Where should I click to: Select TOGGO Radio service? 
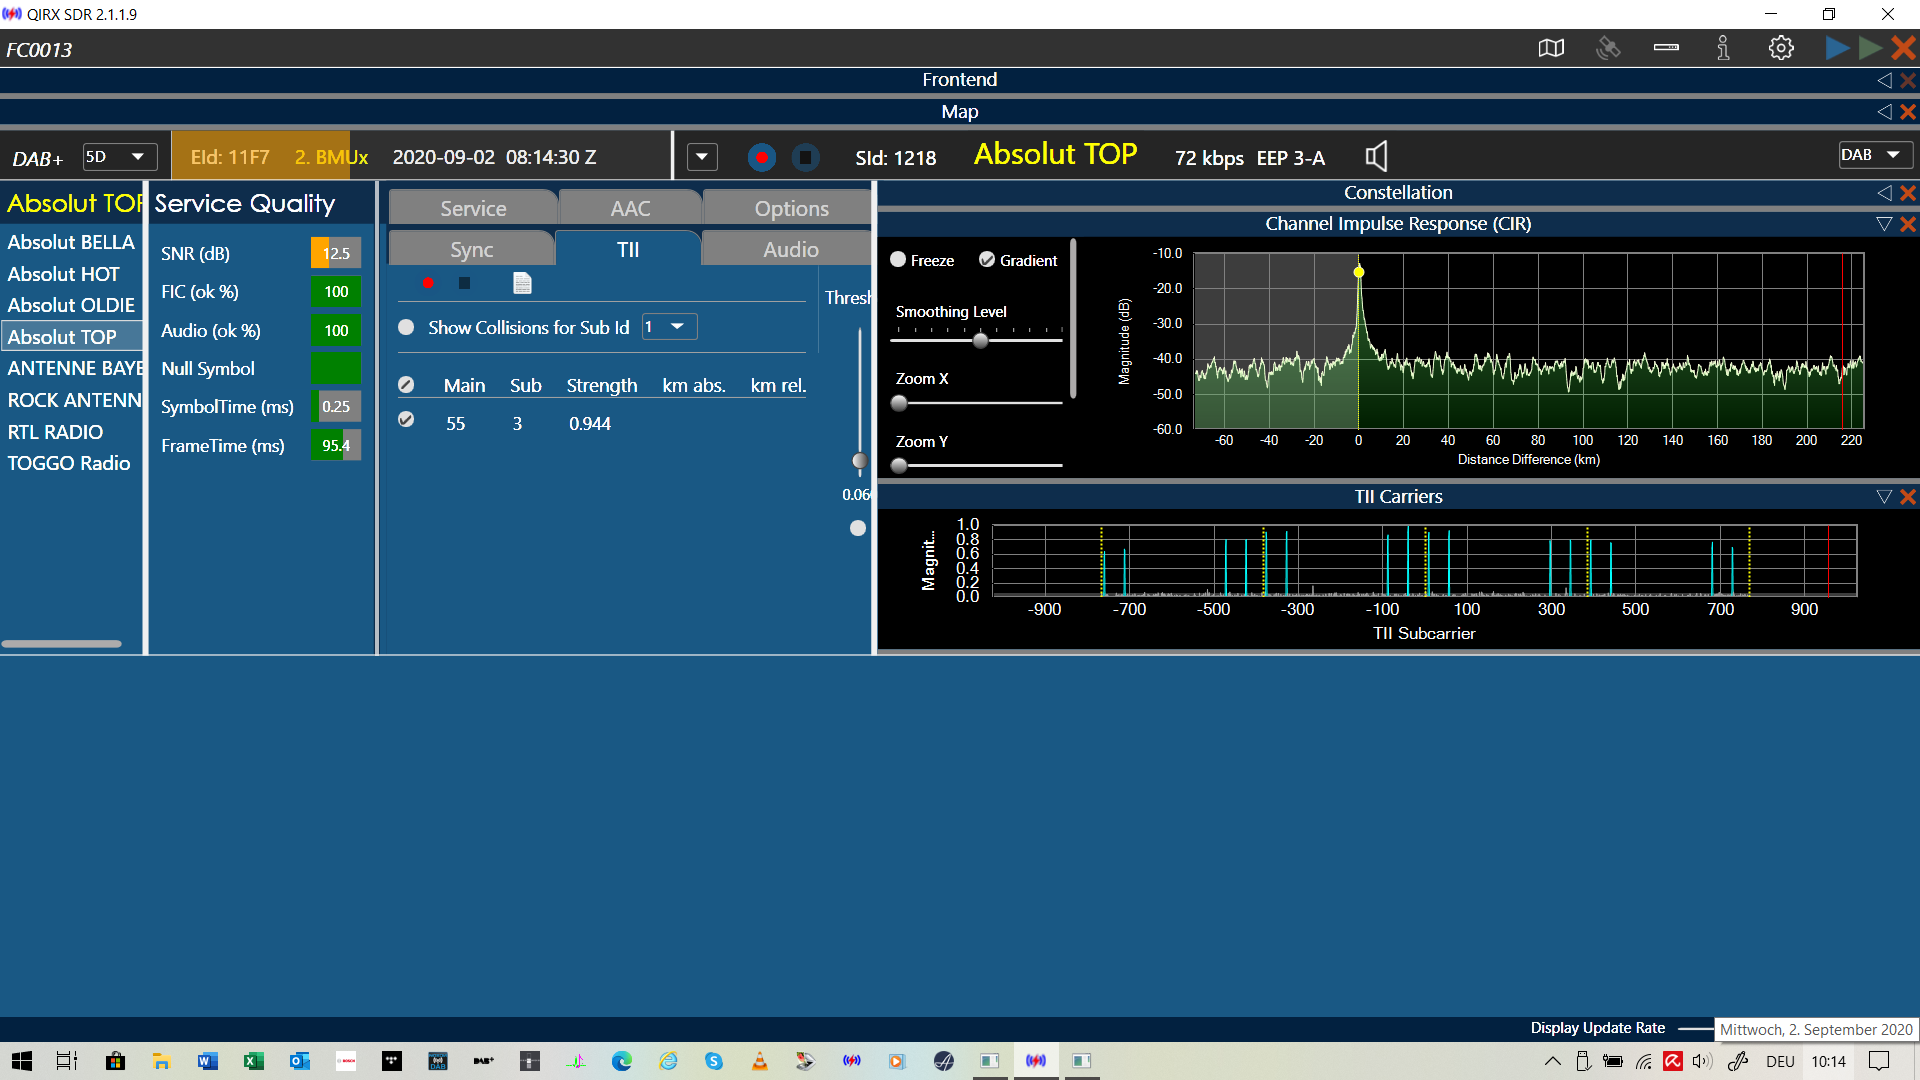(69, 463)
